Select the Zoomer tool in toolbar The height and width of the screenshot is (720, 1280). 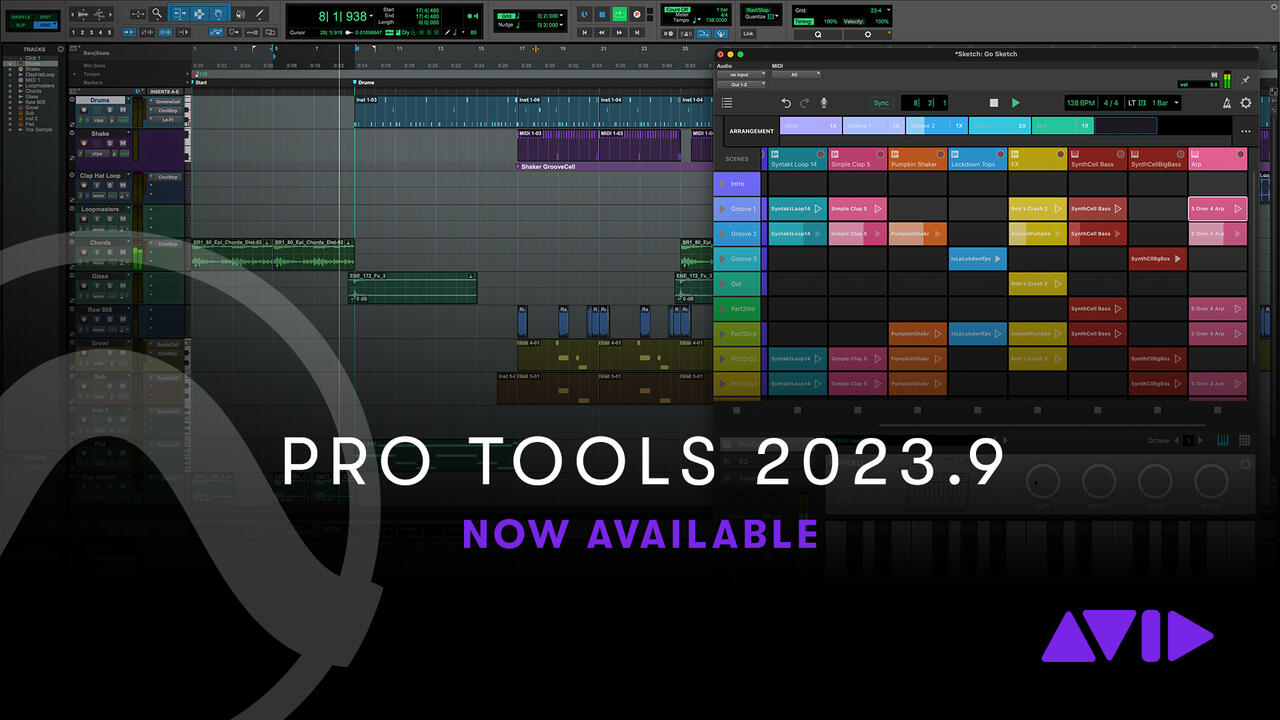157,14
